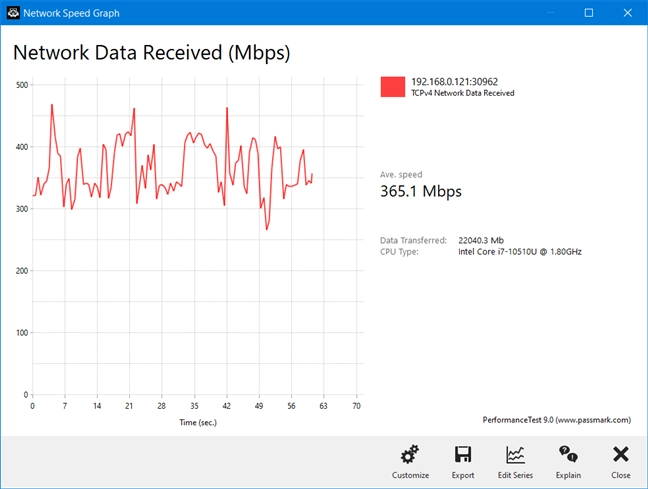Open the Edit Series chart icon

click(x=515, y=454)
